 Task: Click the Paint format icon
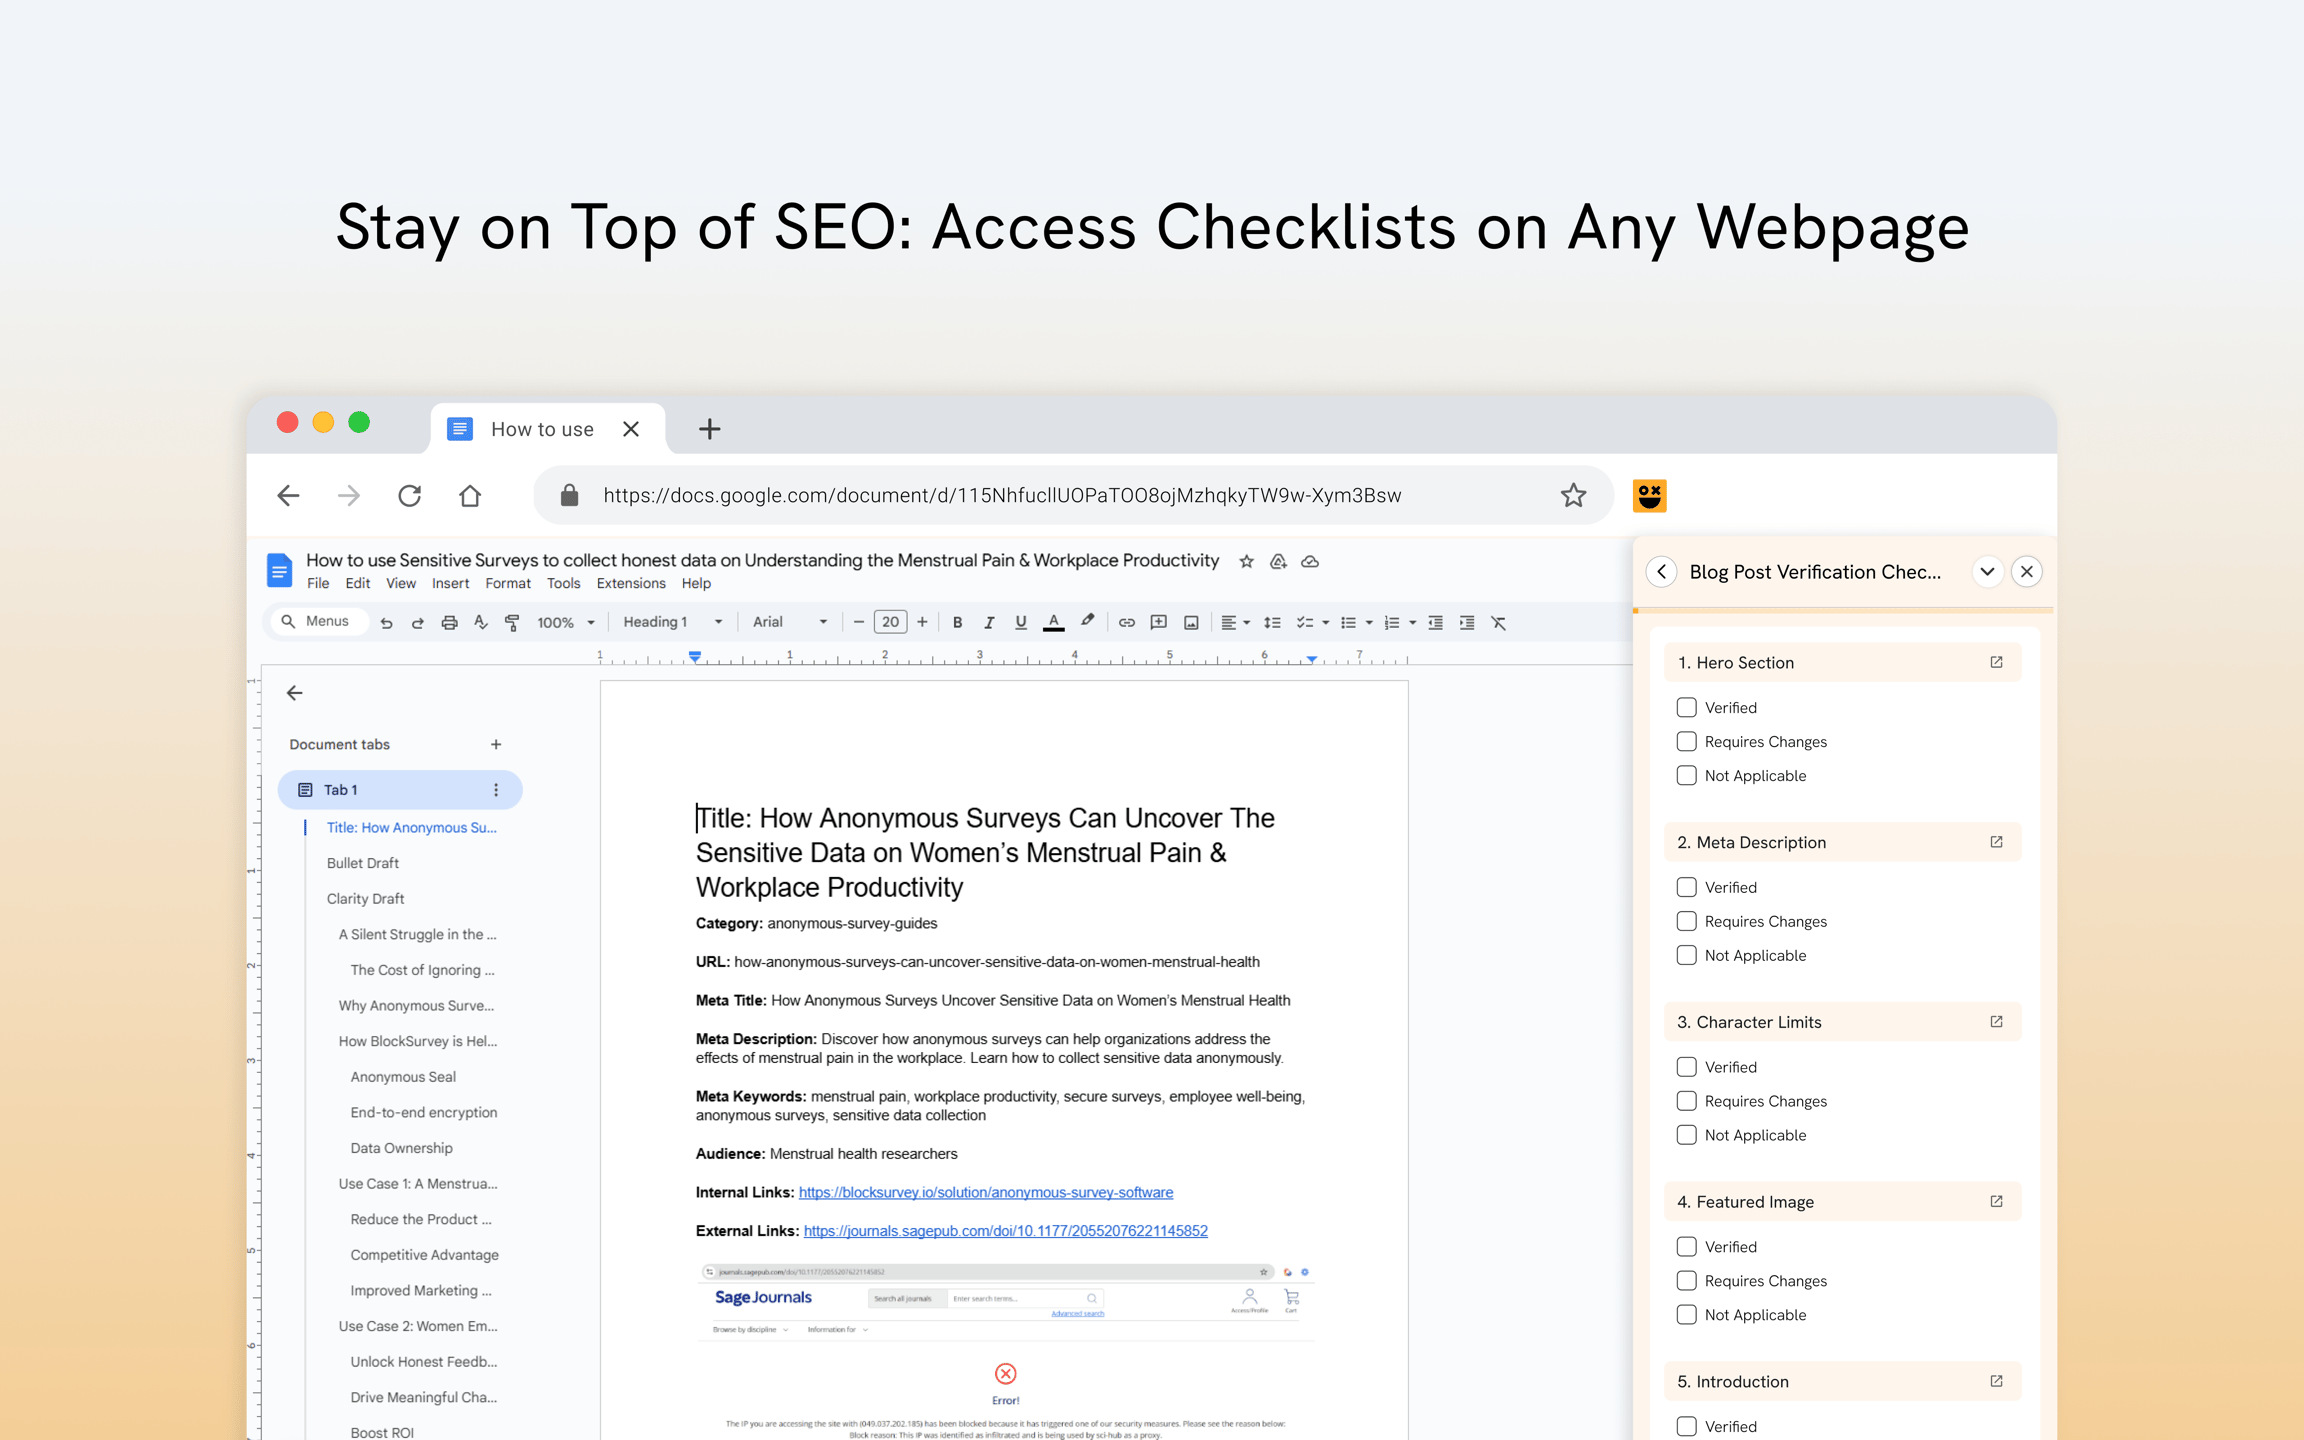pyautogui.click(x=512, y=622)
